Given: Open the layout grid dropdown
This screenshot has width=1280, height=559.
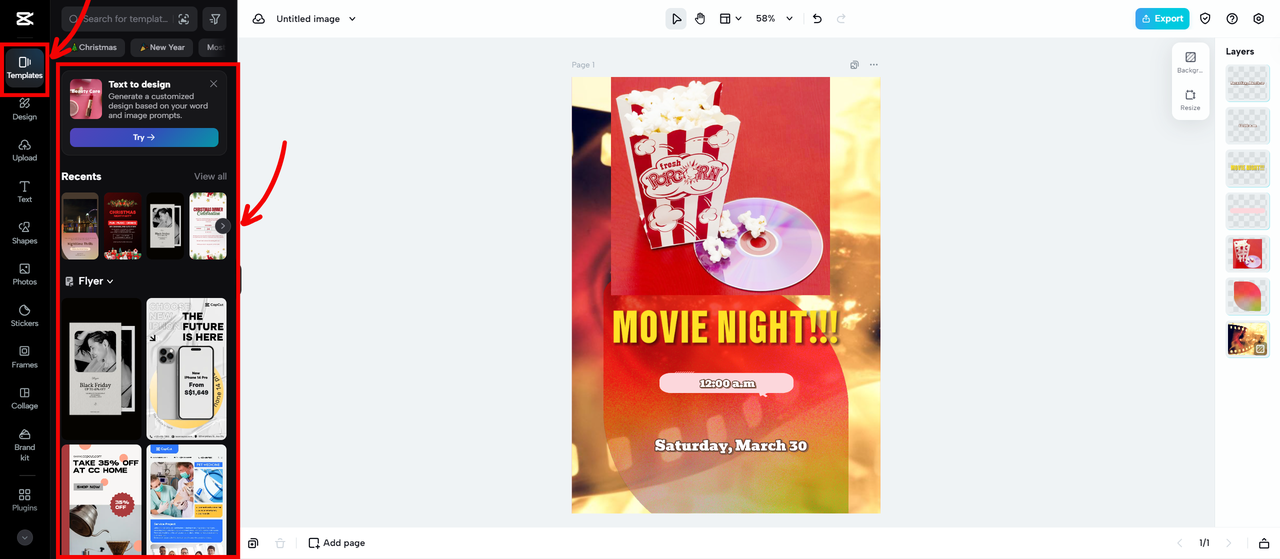Looking at the screenshot, I should pos(731,19).
